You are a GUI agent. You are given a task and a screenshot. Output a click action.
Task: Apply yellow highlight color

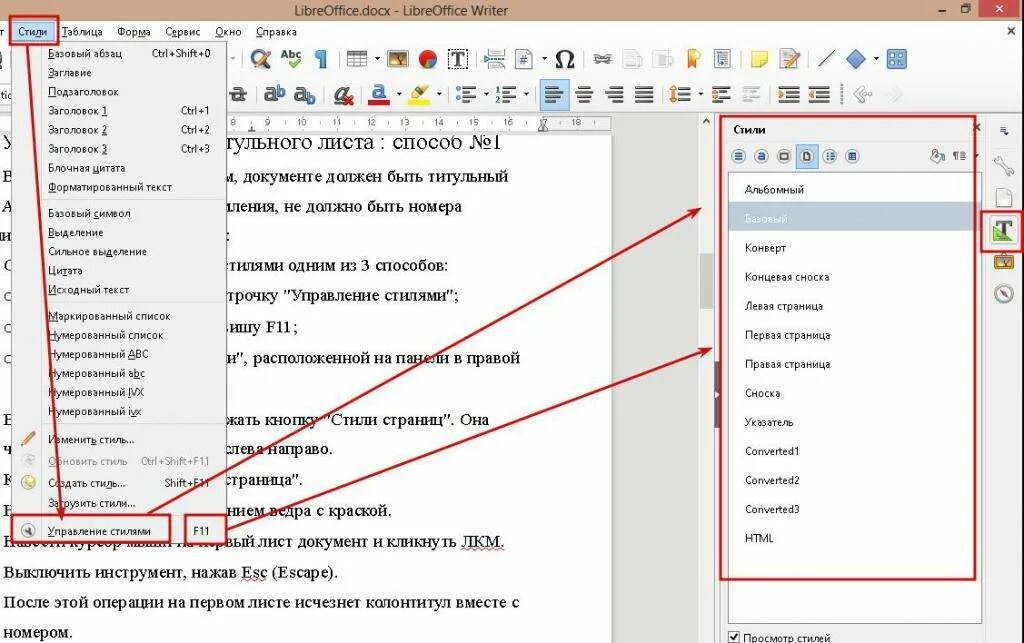coord(419,95)
